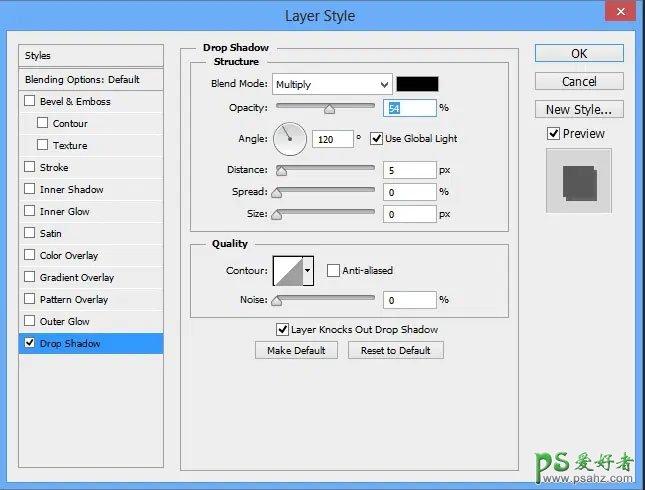The height and width of the screenshot is (490, 645).
Task: Click the Cancel button
Action: 579,81
